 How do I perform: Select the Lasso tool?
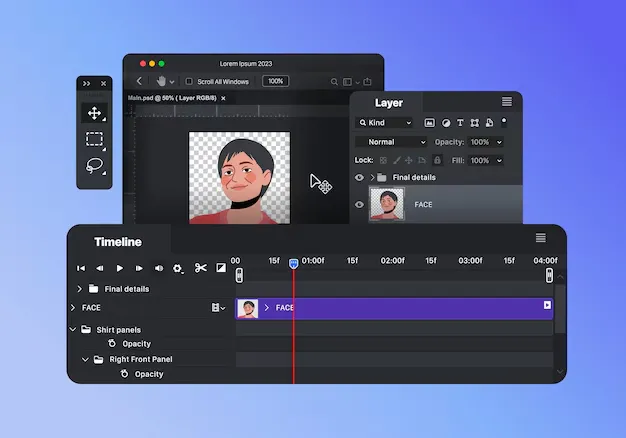click(94, 166)
